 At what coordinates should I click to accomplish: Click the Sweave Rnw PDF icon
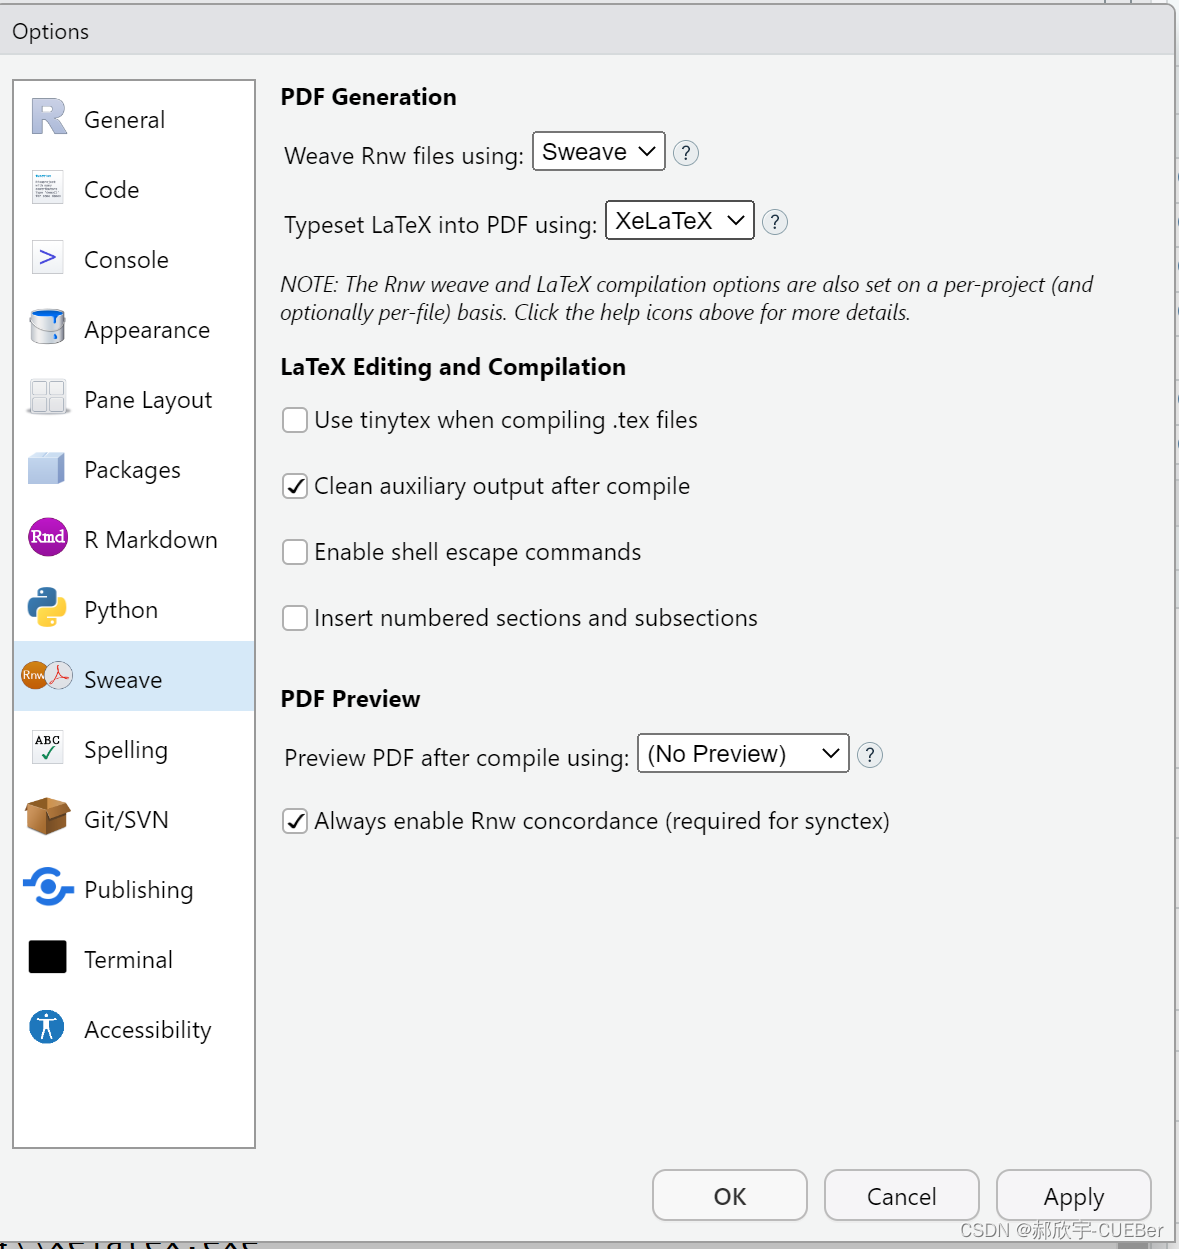click(47, 677)
